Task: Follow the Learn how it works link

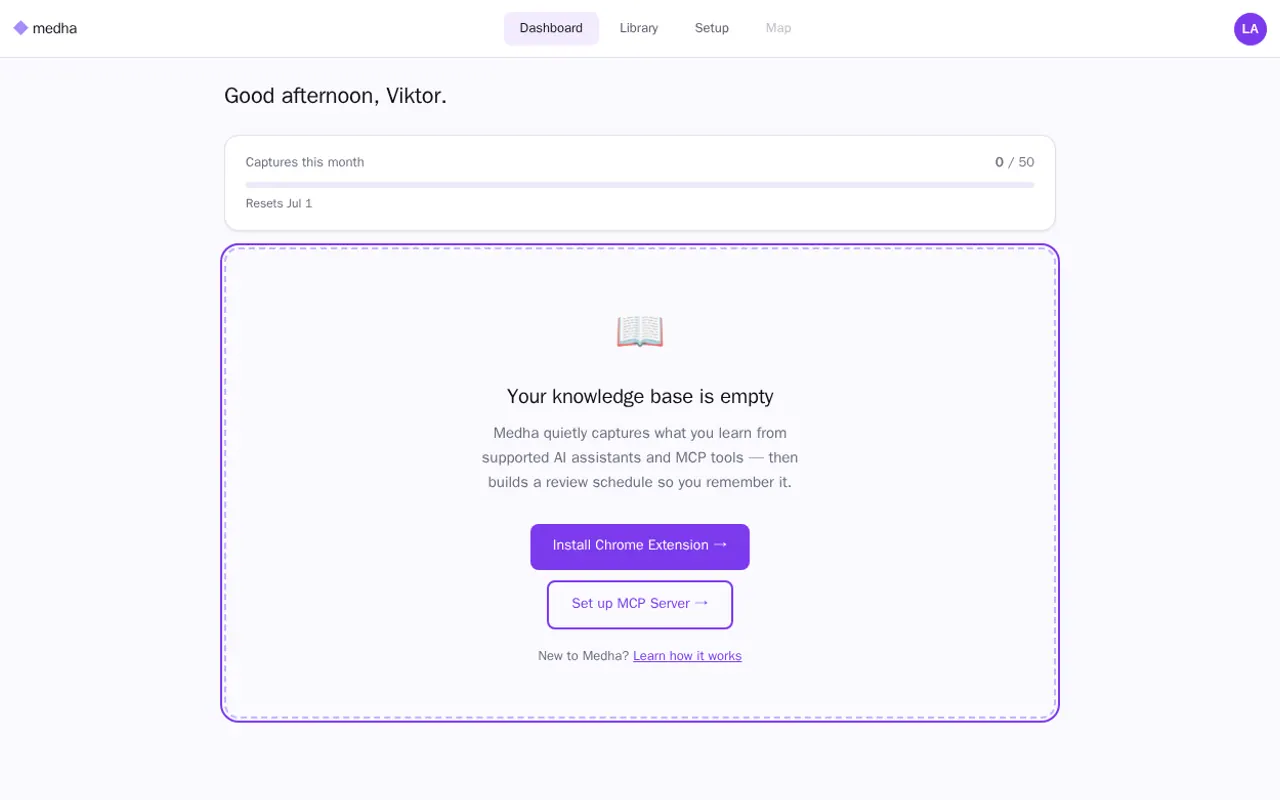Action: [x=687, y=656]
